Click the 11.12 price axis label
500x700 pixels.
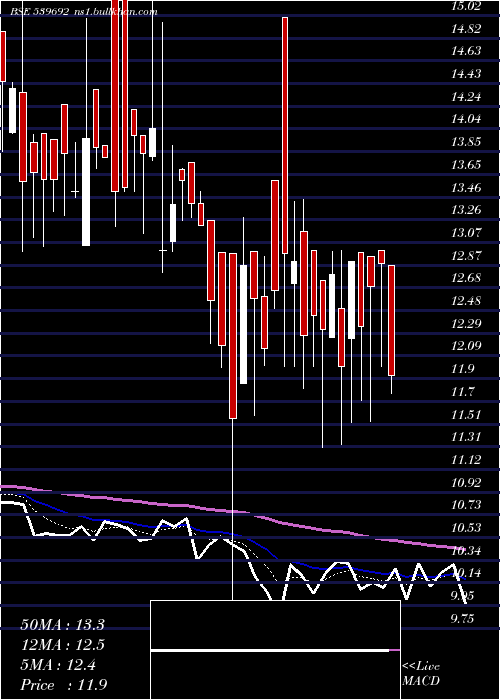click(466, 460)
